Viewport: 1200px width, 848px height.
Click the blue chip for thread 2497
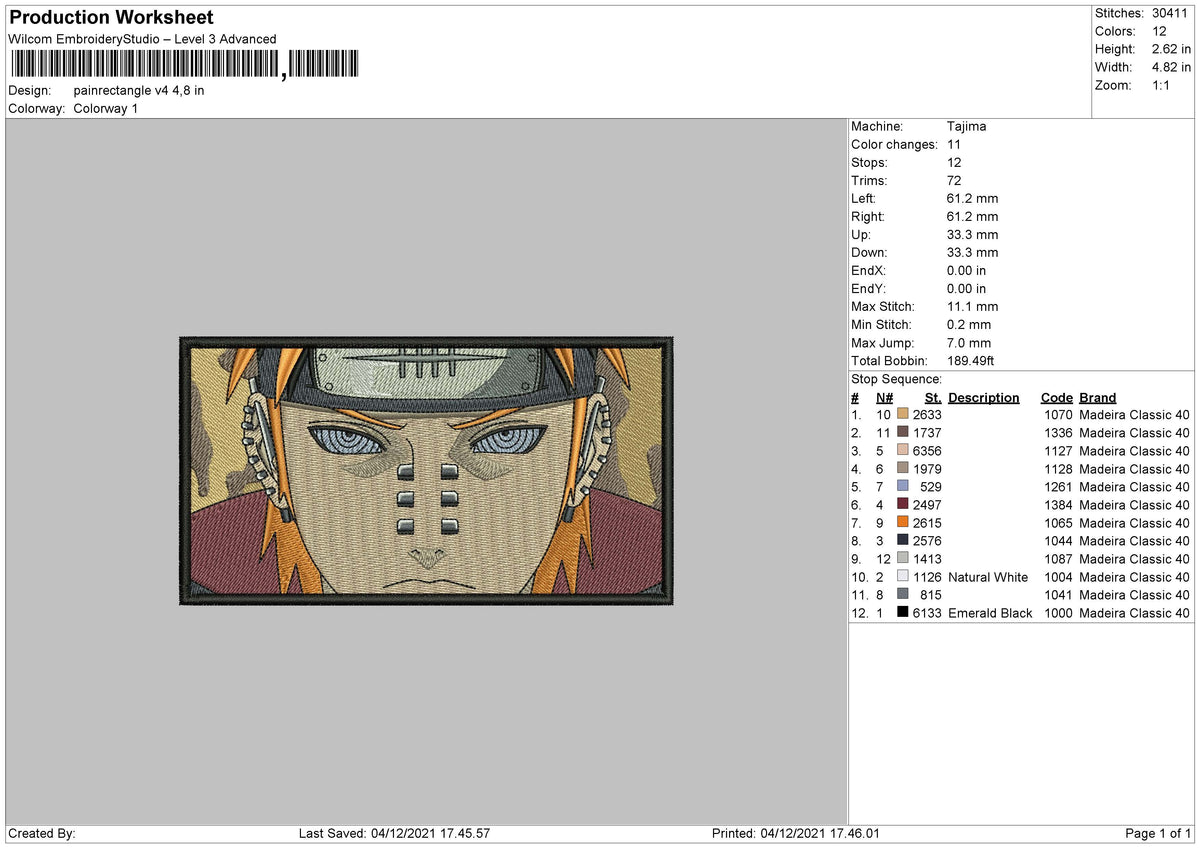[x=905, y=505]
